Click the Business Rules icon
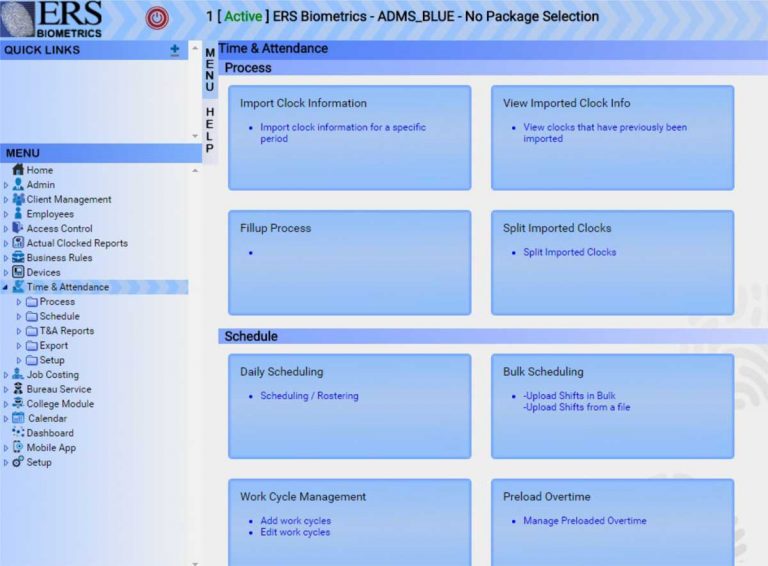This screenshot has width=768, height=566. (x=18, y=258)
